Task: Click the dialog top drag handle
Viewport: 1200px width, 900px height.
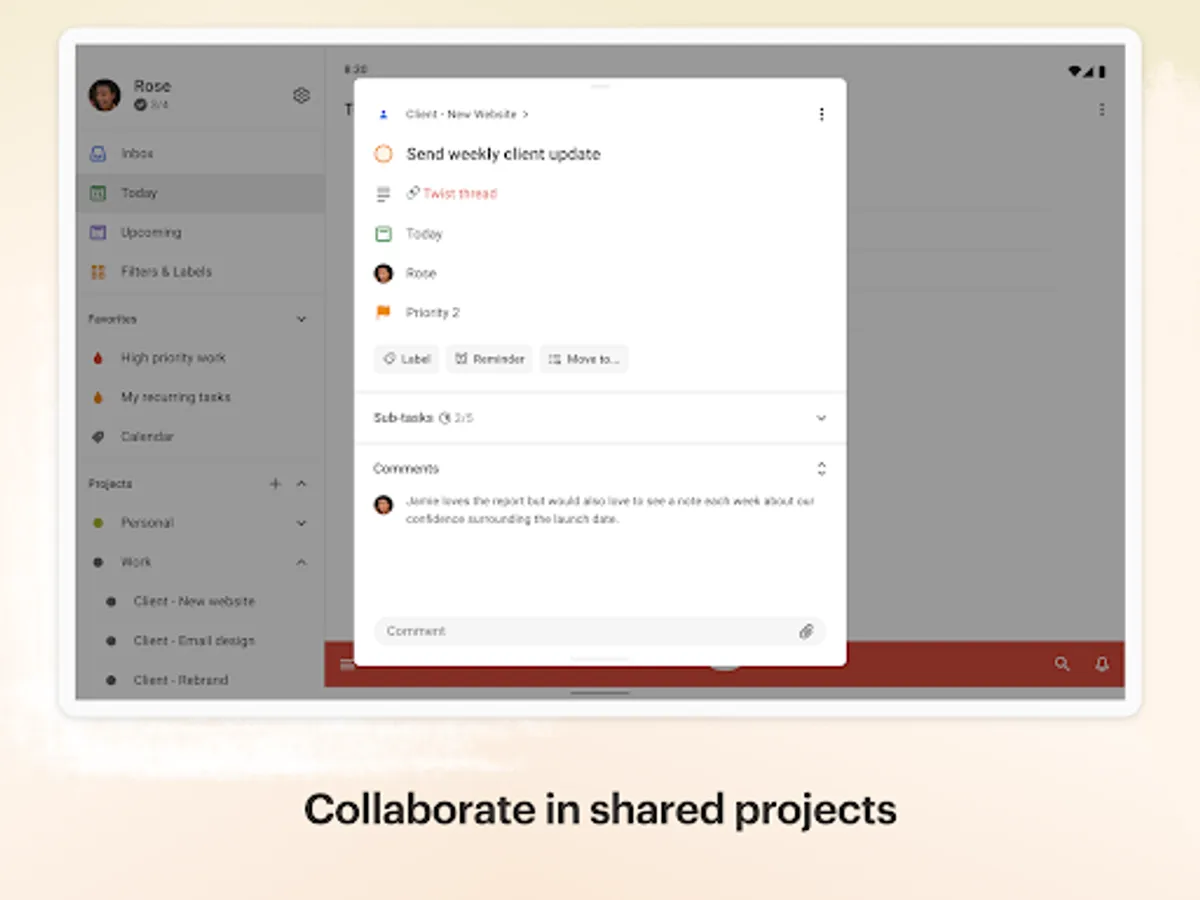Action: 600,87
